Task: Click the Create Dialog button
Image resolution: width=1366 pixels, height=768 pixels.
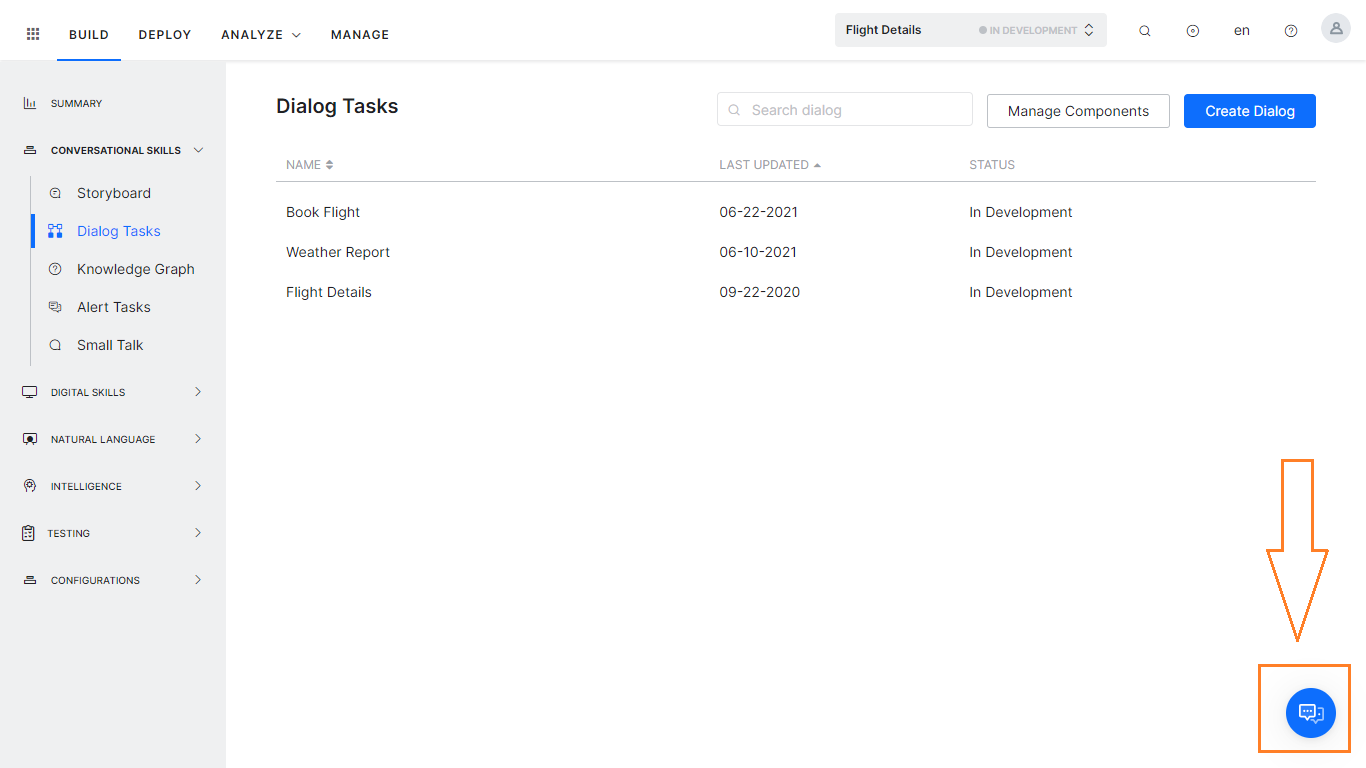Action: pos(1250,111)
